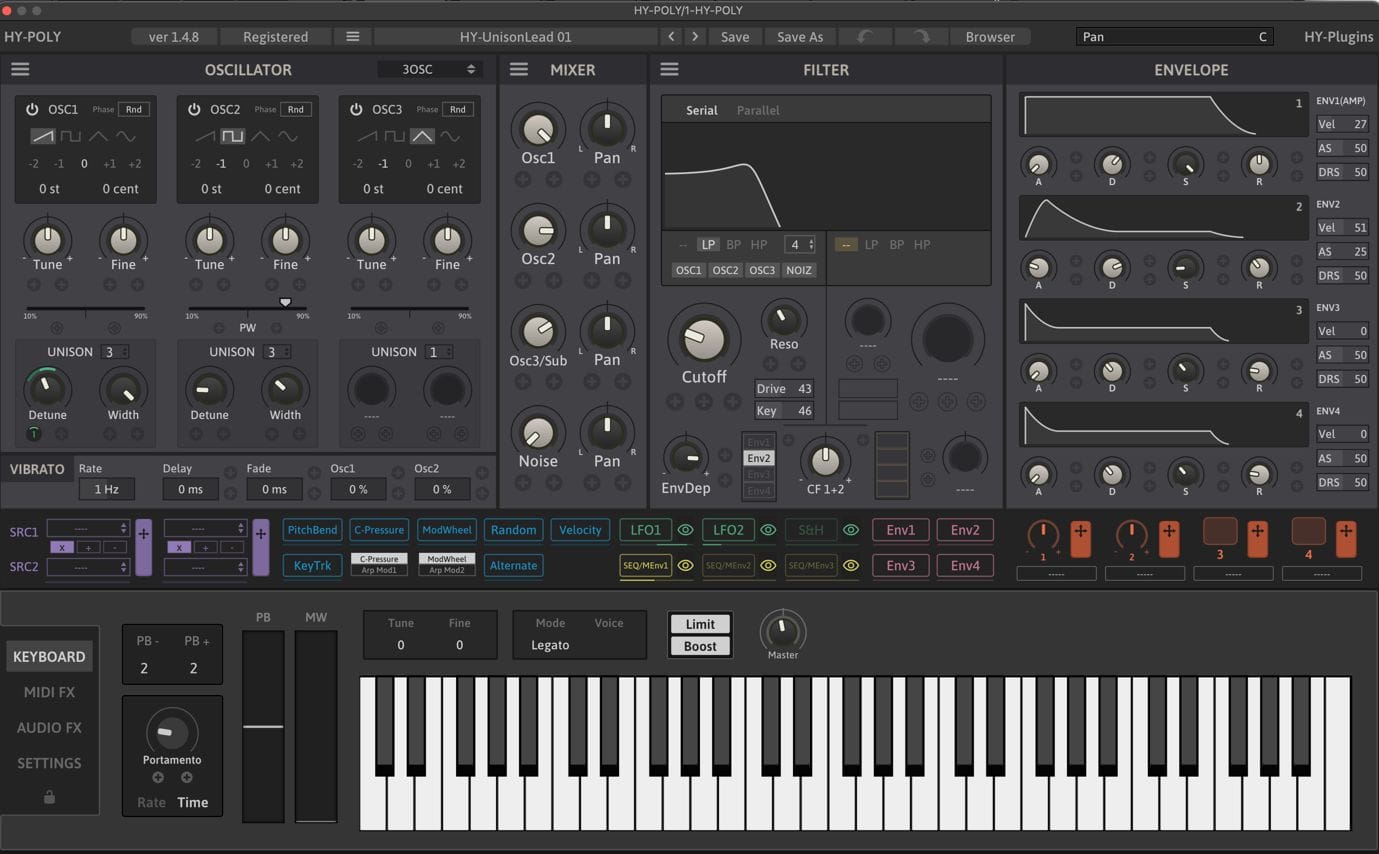
Task: Select the Parallel filter routing tab
Action: [x=758, y=110]
